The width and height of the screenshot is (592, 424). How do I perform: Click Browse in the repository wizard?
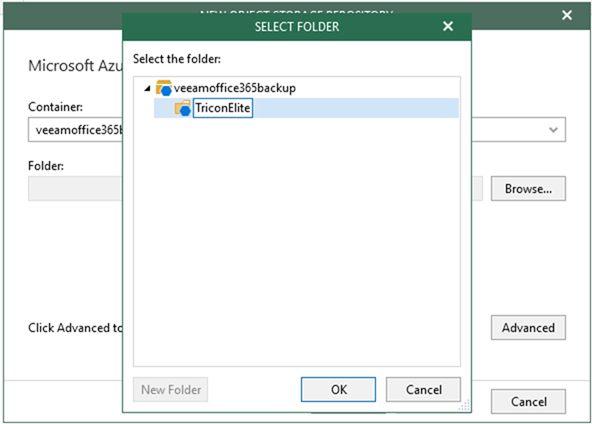(x=528, y=188)
